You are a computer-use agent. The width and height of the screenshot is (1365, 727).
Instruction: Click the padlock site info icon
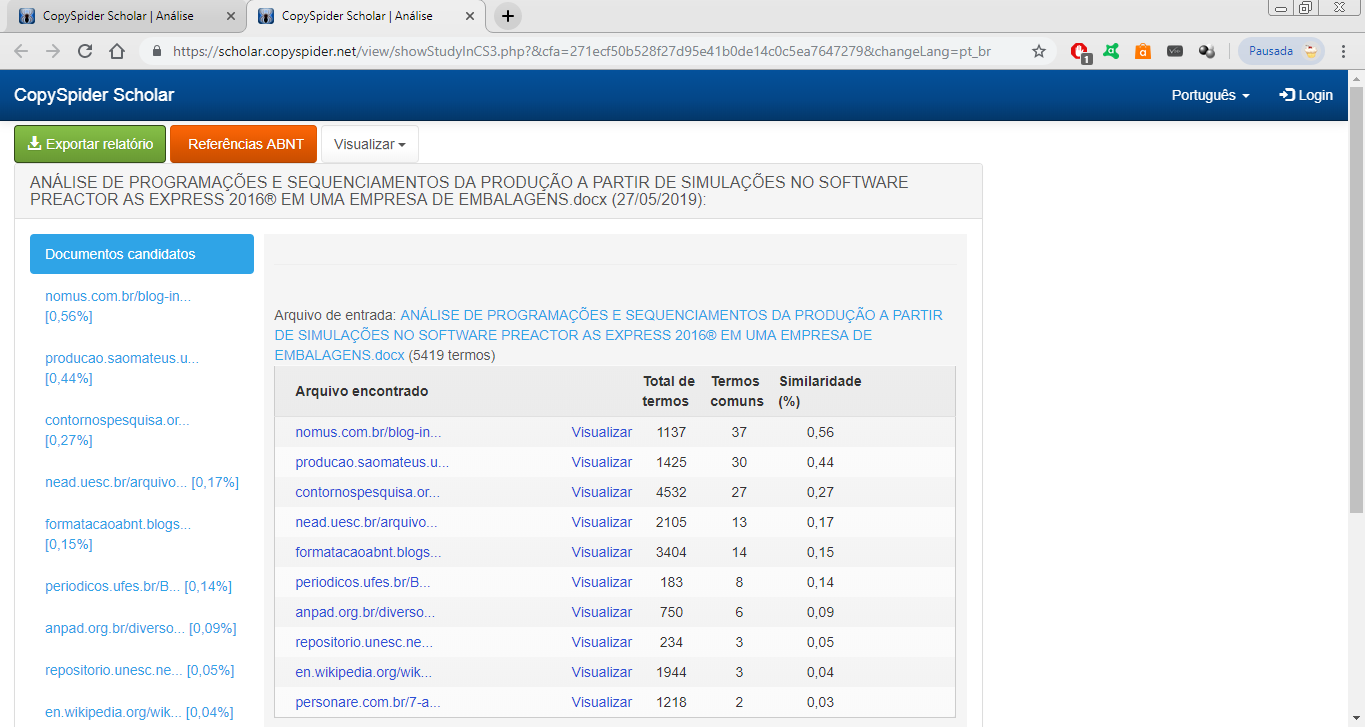pyautogui.click(x=156, y=51)
